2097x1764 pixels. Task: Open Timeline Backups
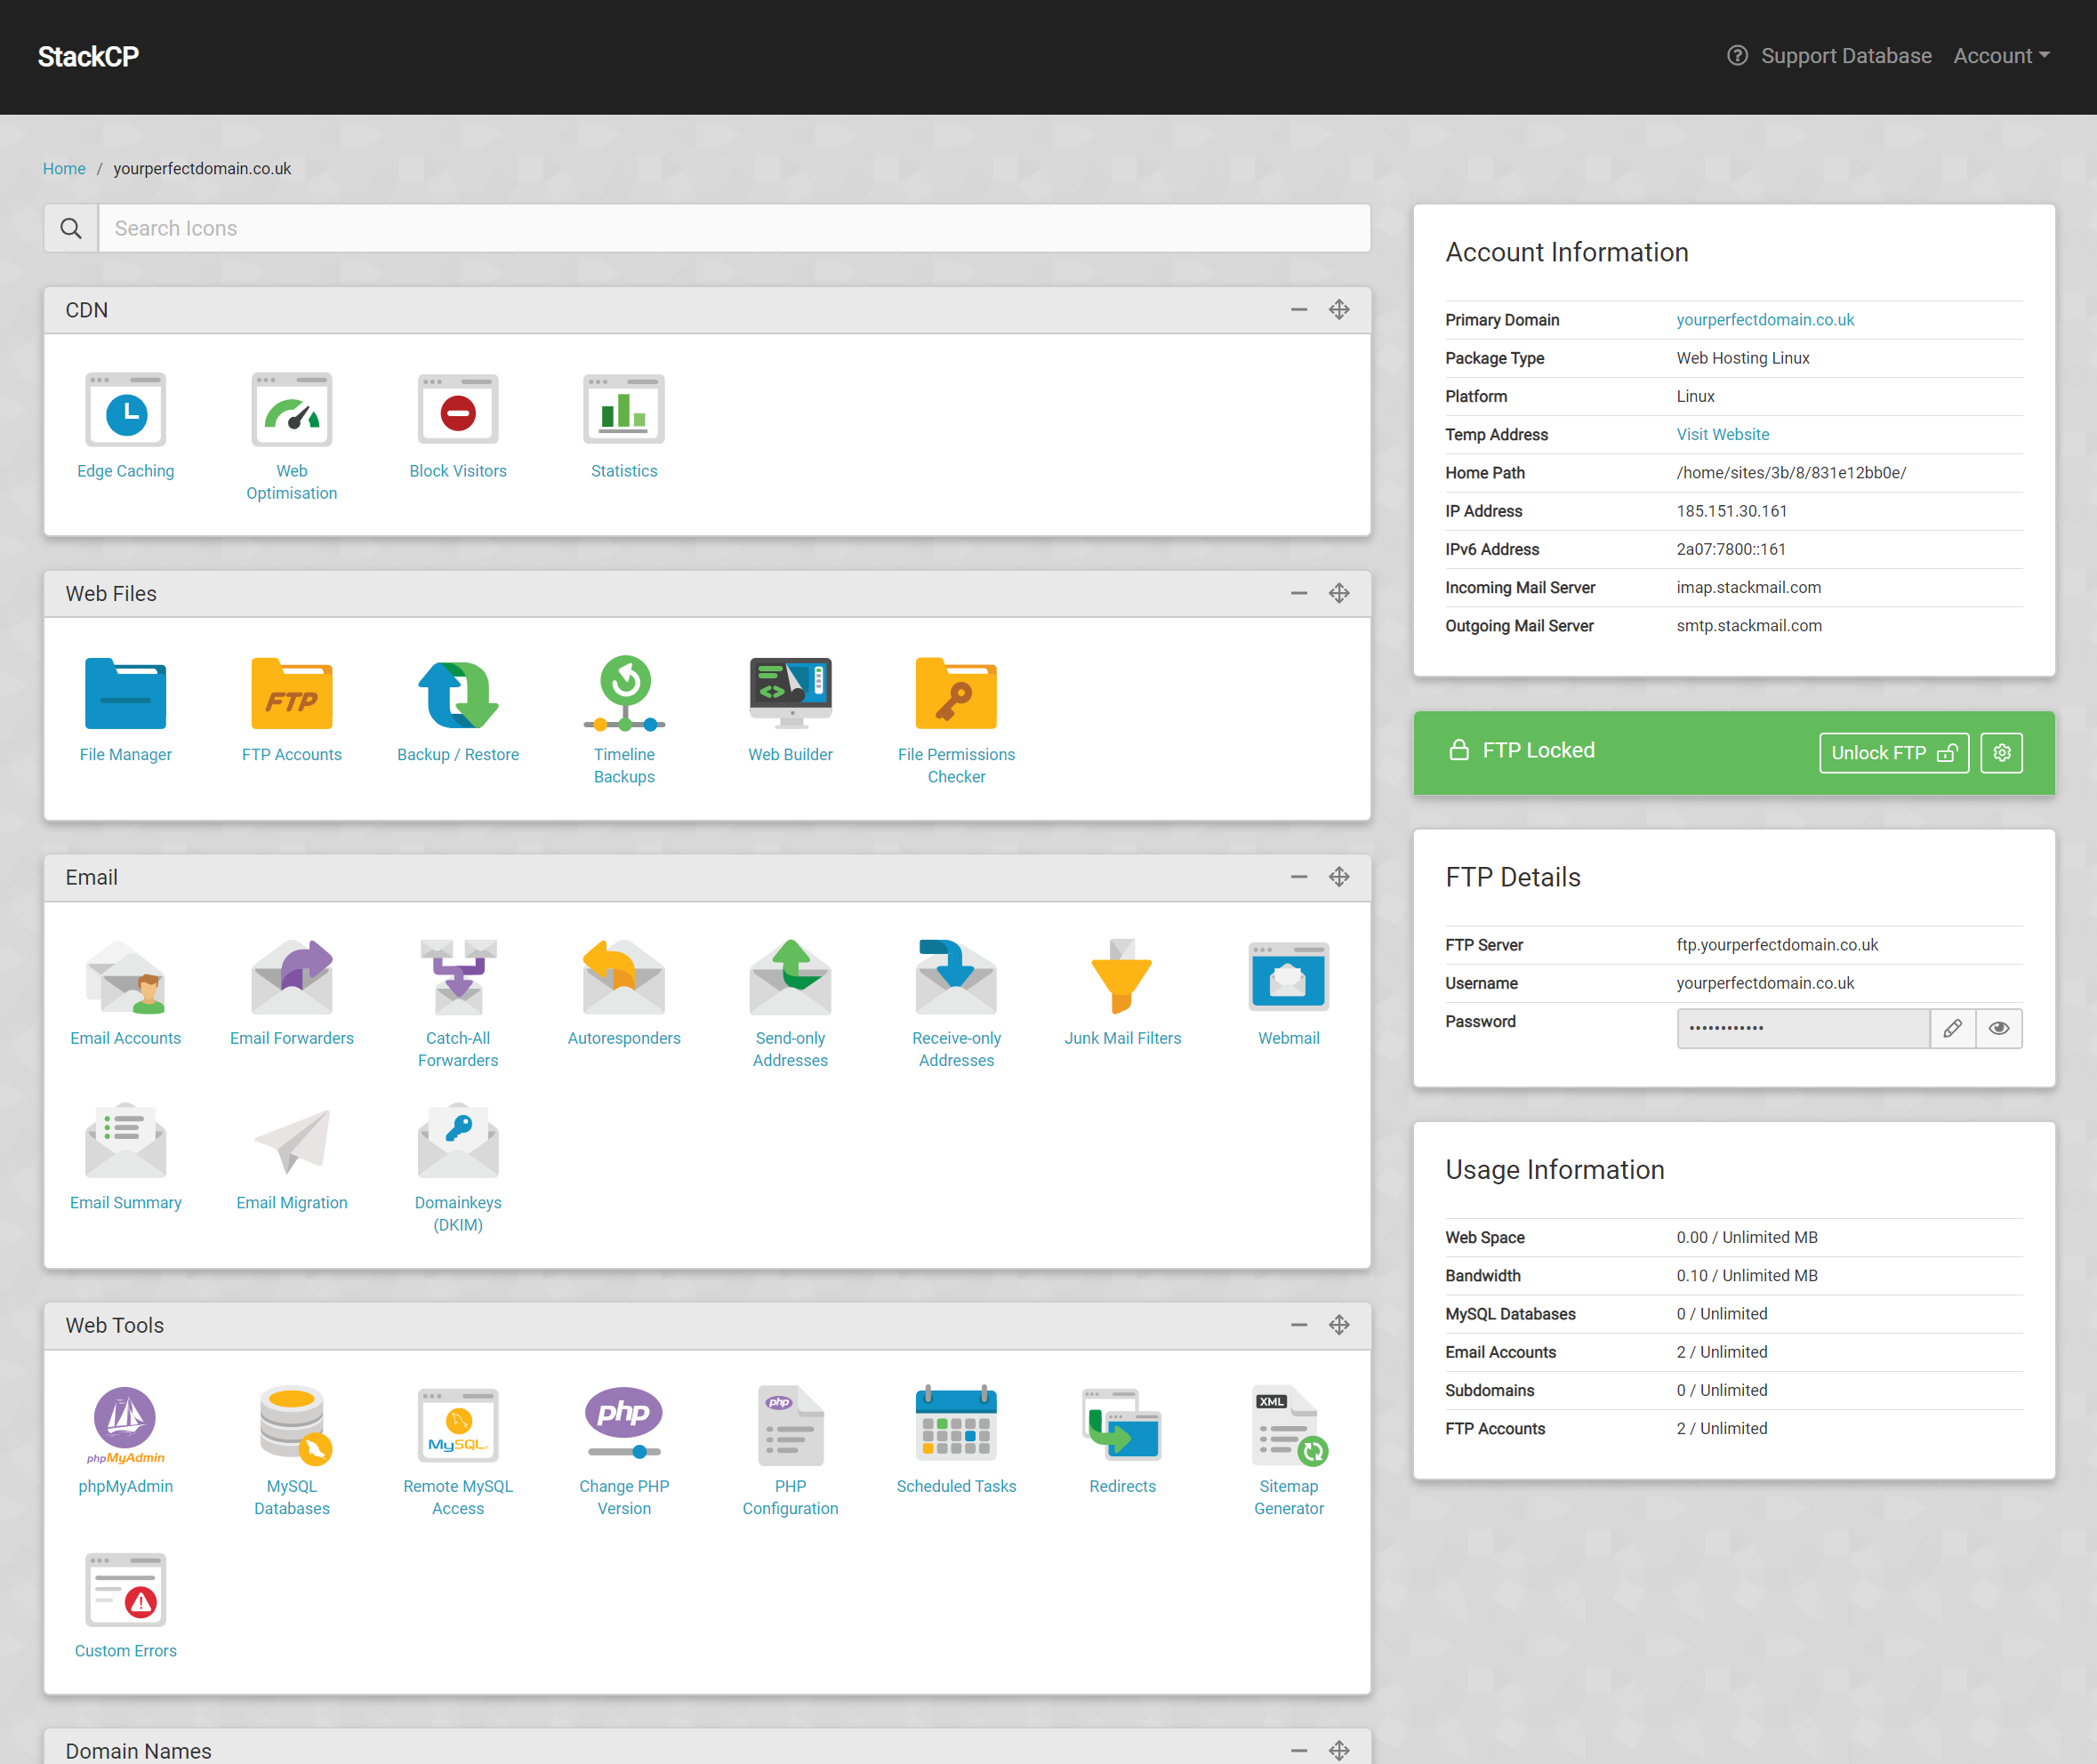(624, 720)
